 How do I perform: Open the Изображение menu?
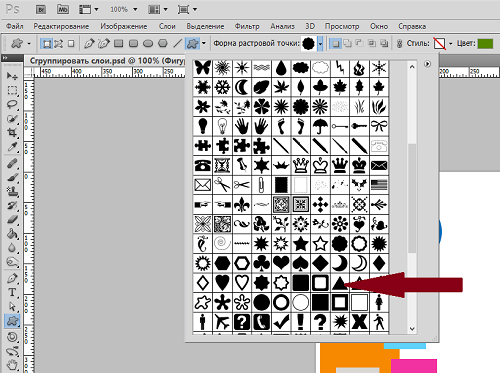tap(124, 26)
